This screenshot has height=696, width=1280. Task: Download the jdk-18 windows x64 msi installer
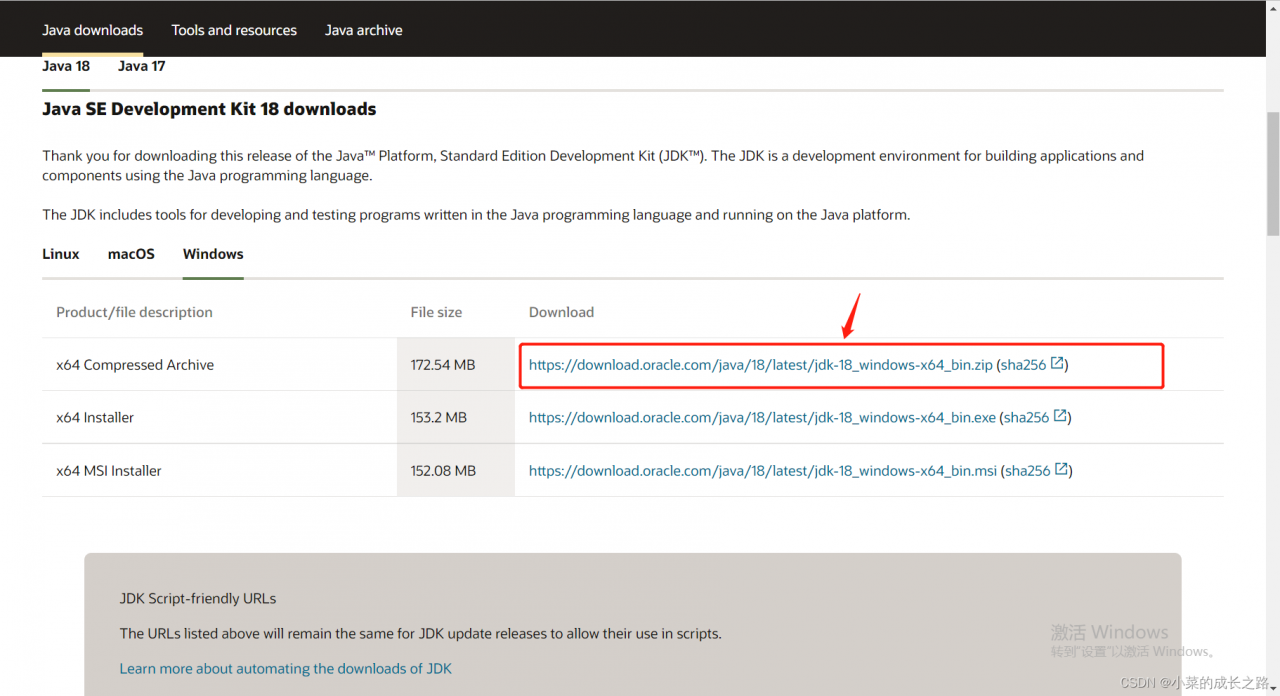762,471
